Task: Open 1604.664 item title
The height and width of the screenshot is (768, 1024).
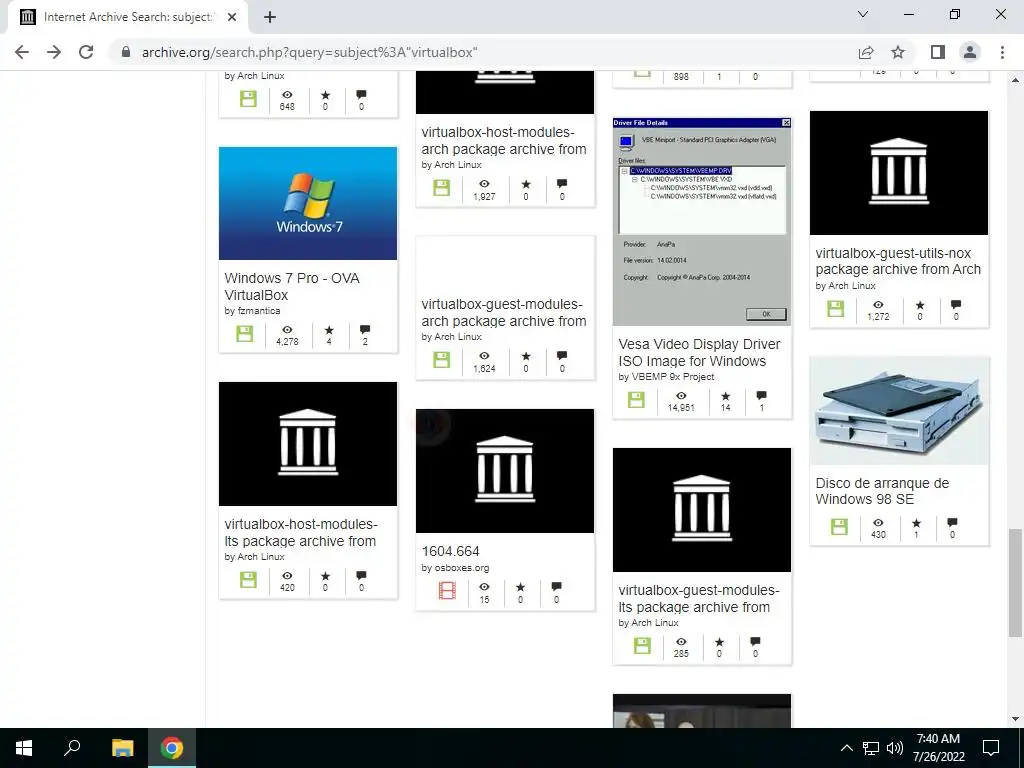Action: coord(451,551)
